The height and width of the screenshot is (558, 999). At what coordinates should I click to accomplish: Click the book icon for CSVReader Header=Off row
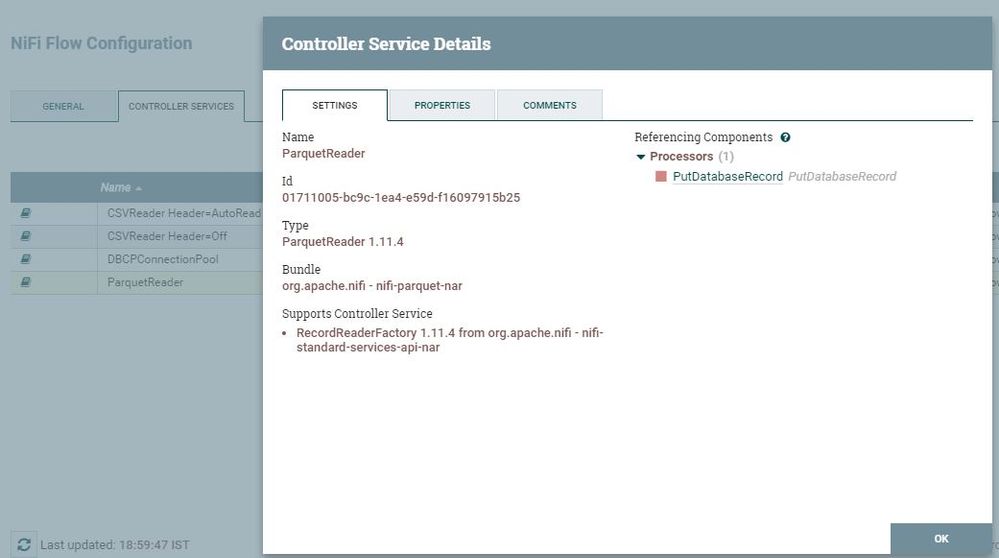tap(25, 236)
